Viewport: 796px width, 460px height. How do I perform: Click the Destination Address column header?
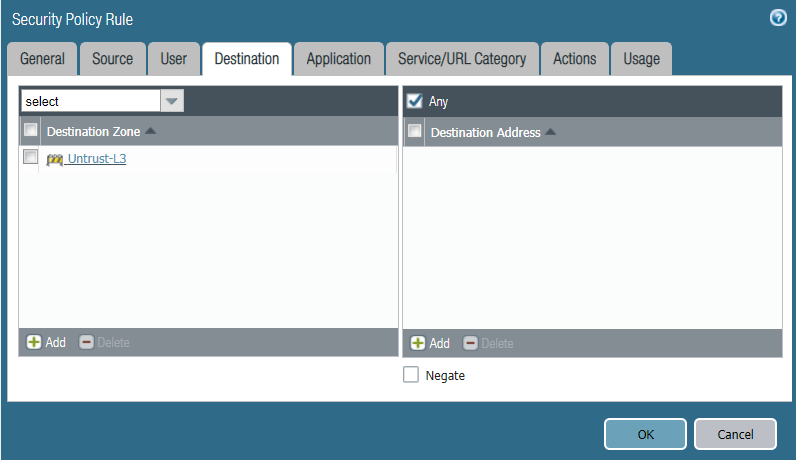point(603,133)
